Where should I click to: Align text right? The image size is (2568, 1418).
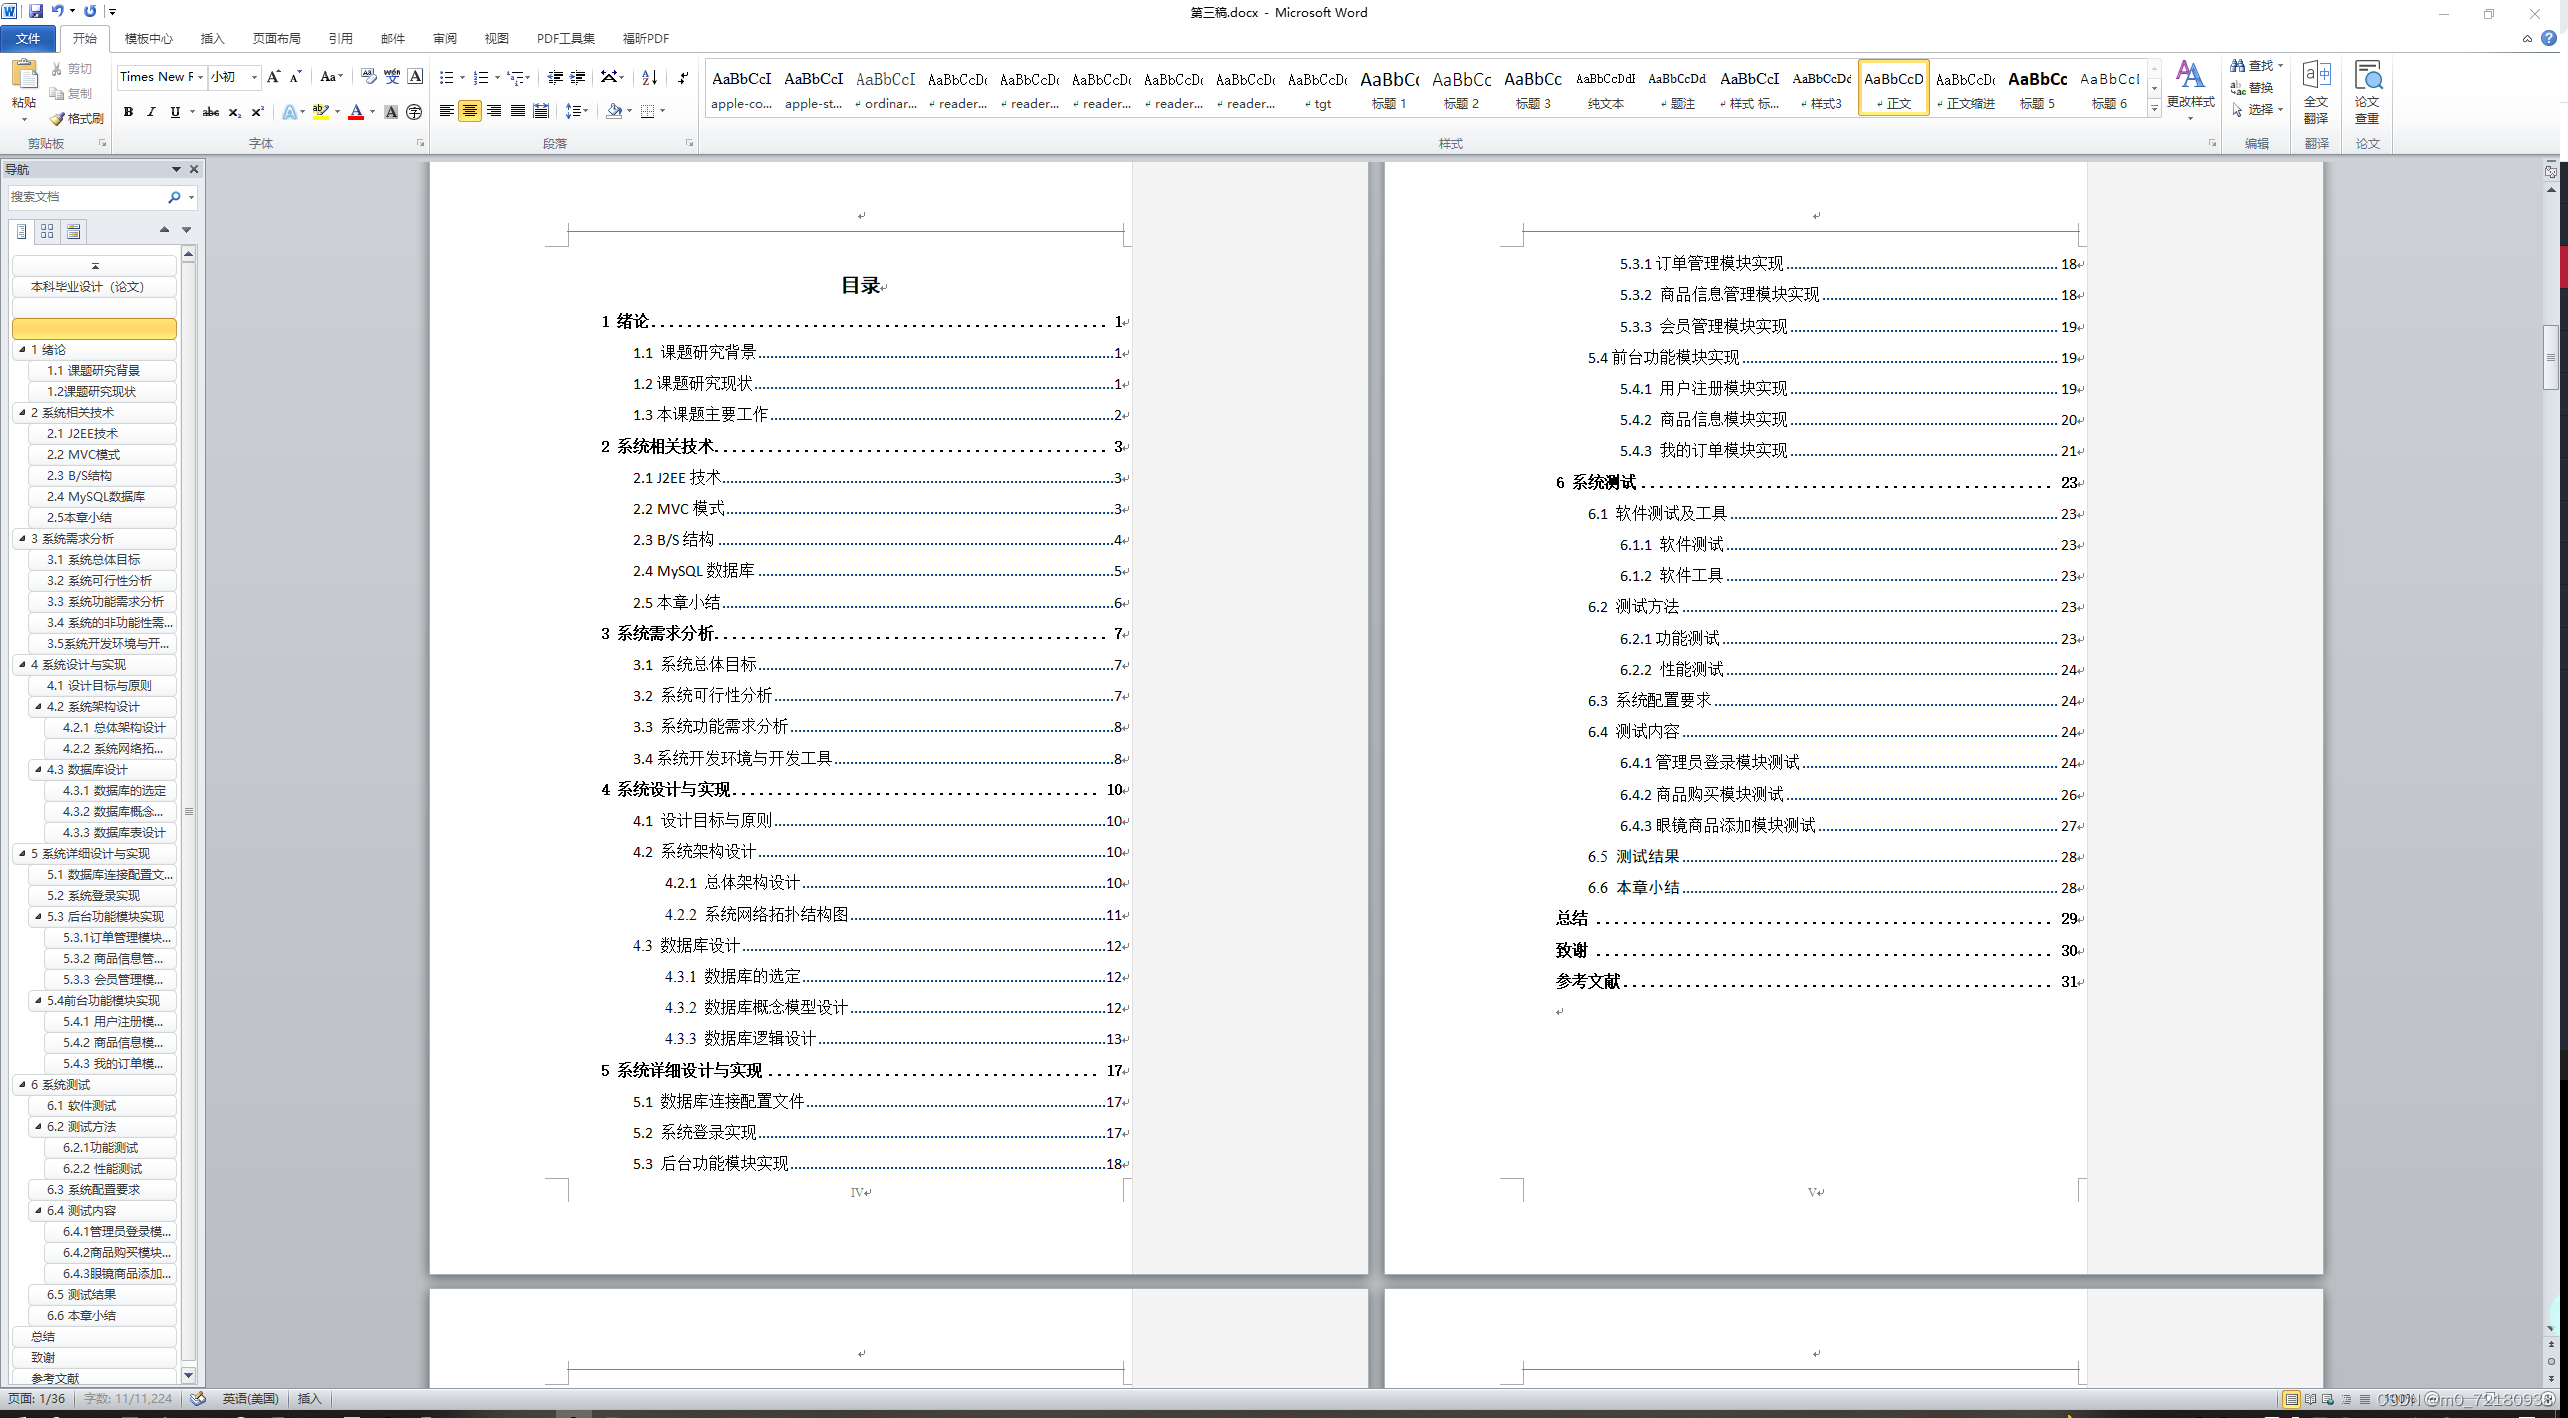(x=494, y=111)
